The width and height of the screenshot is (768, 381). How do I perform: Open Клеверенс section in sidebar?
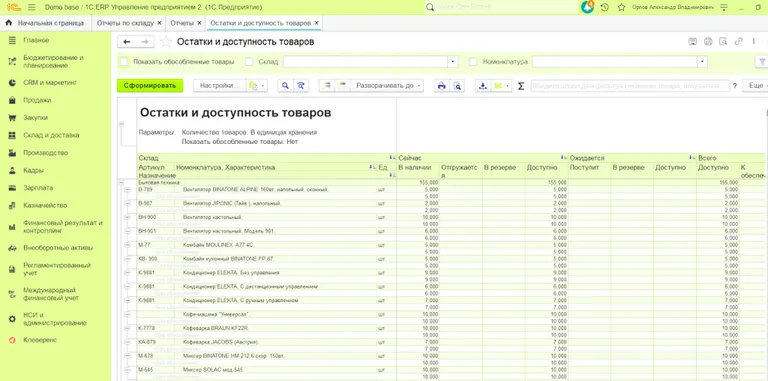(40, 340)
